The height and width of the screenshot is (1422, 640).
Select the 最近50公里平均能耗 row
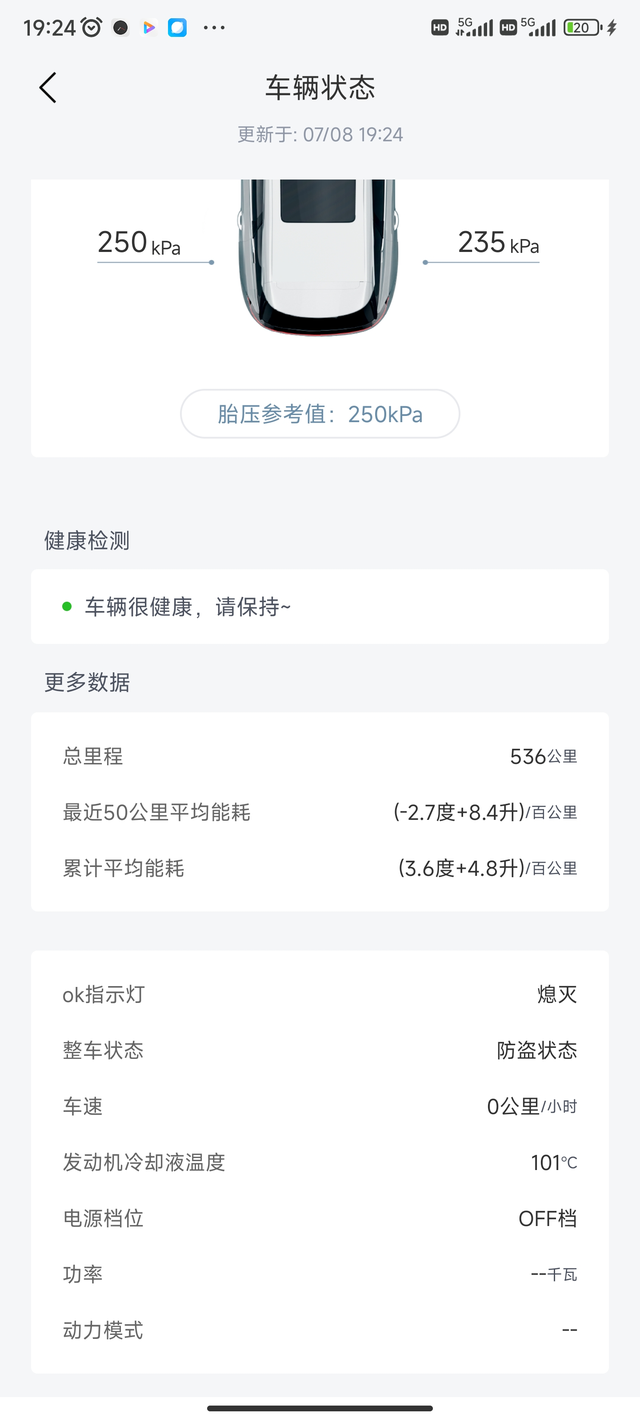[x=320, y=813]
